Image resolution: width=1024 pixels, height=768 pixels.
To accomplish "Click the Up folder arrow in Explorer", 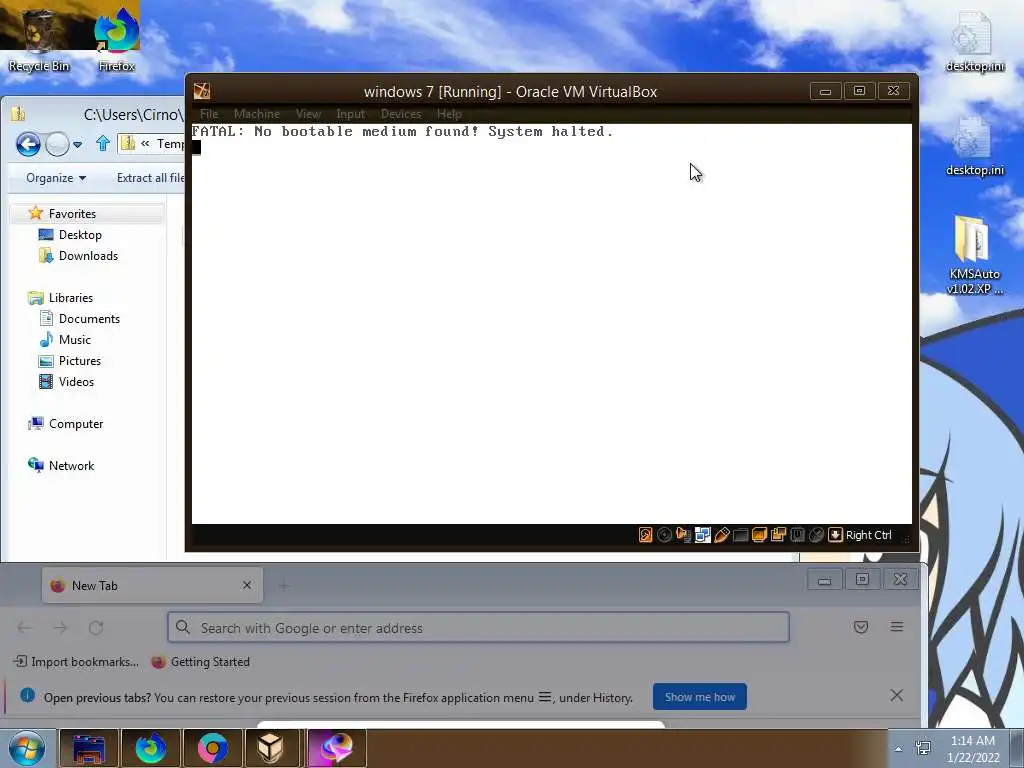I will tap(103, 143).
